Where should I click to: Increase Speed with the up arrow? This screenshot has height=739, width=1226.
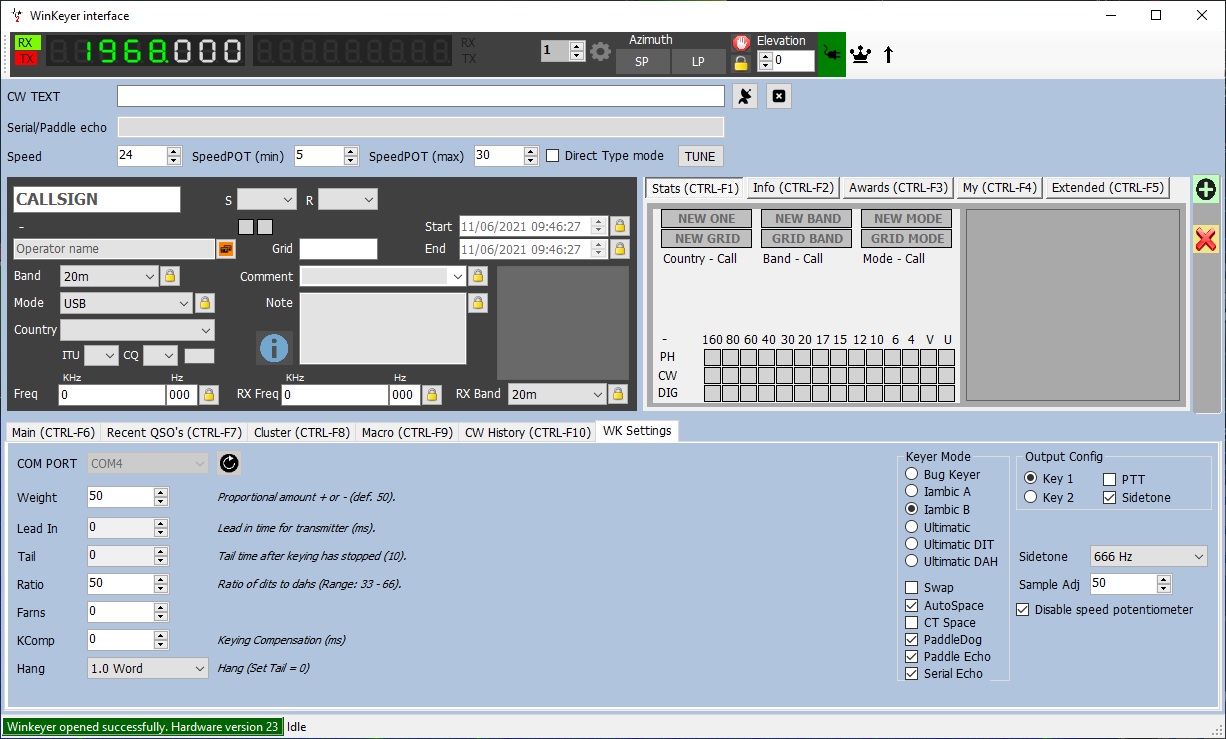click(174, 151)
